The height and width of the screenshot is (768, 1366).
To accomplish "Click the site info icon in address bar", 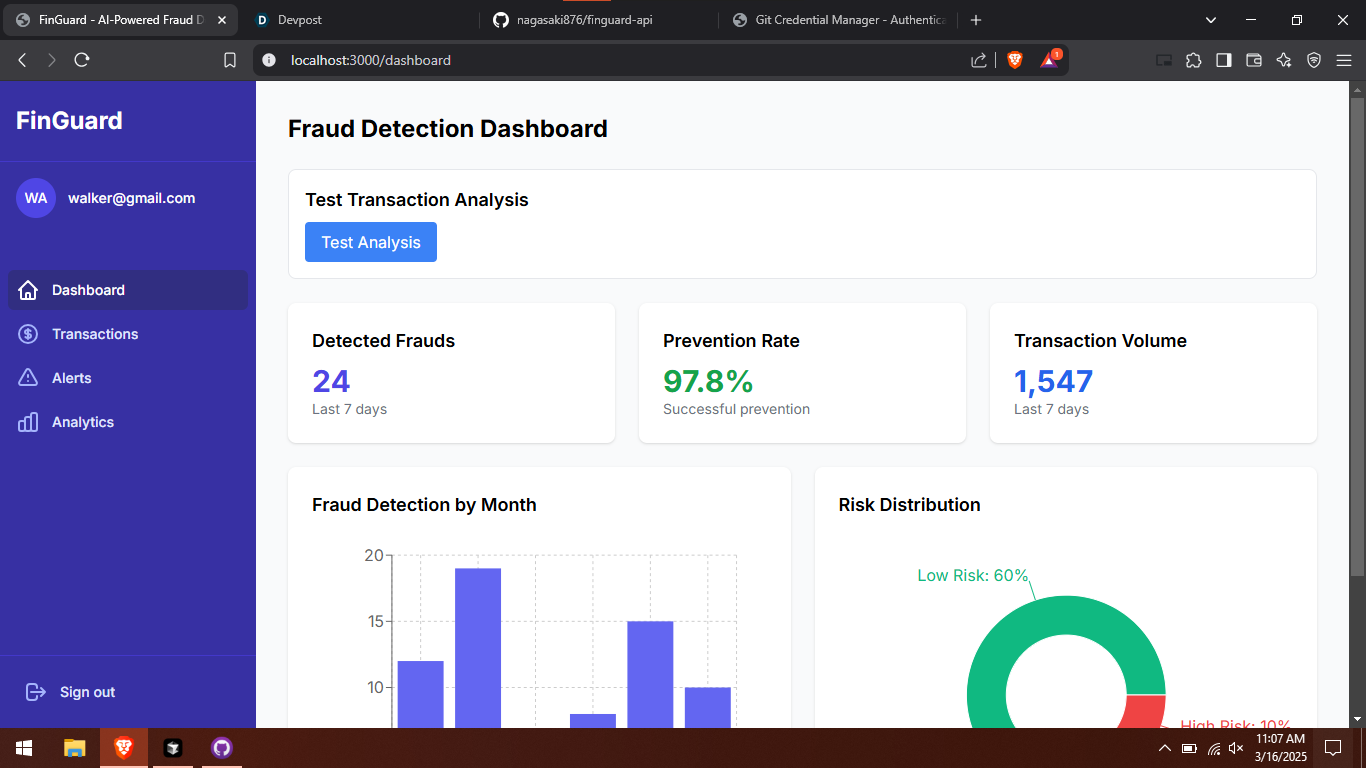I will (x=268, y=60).
